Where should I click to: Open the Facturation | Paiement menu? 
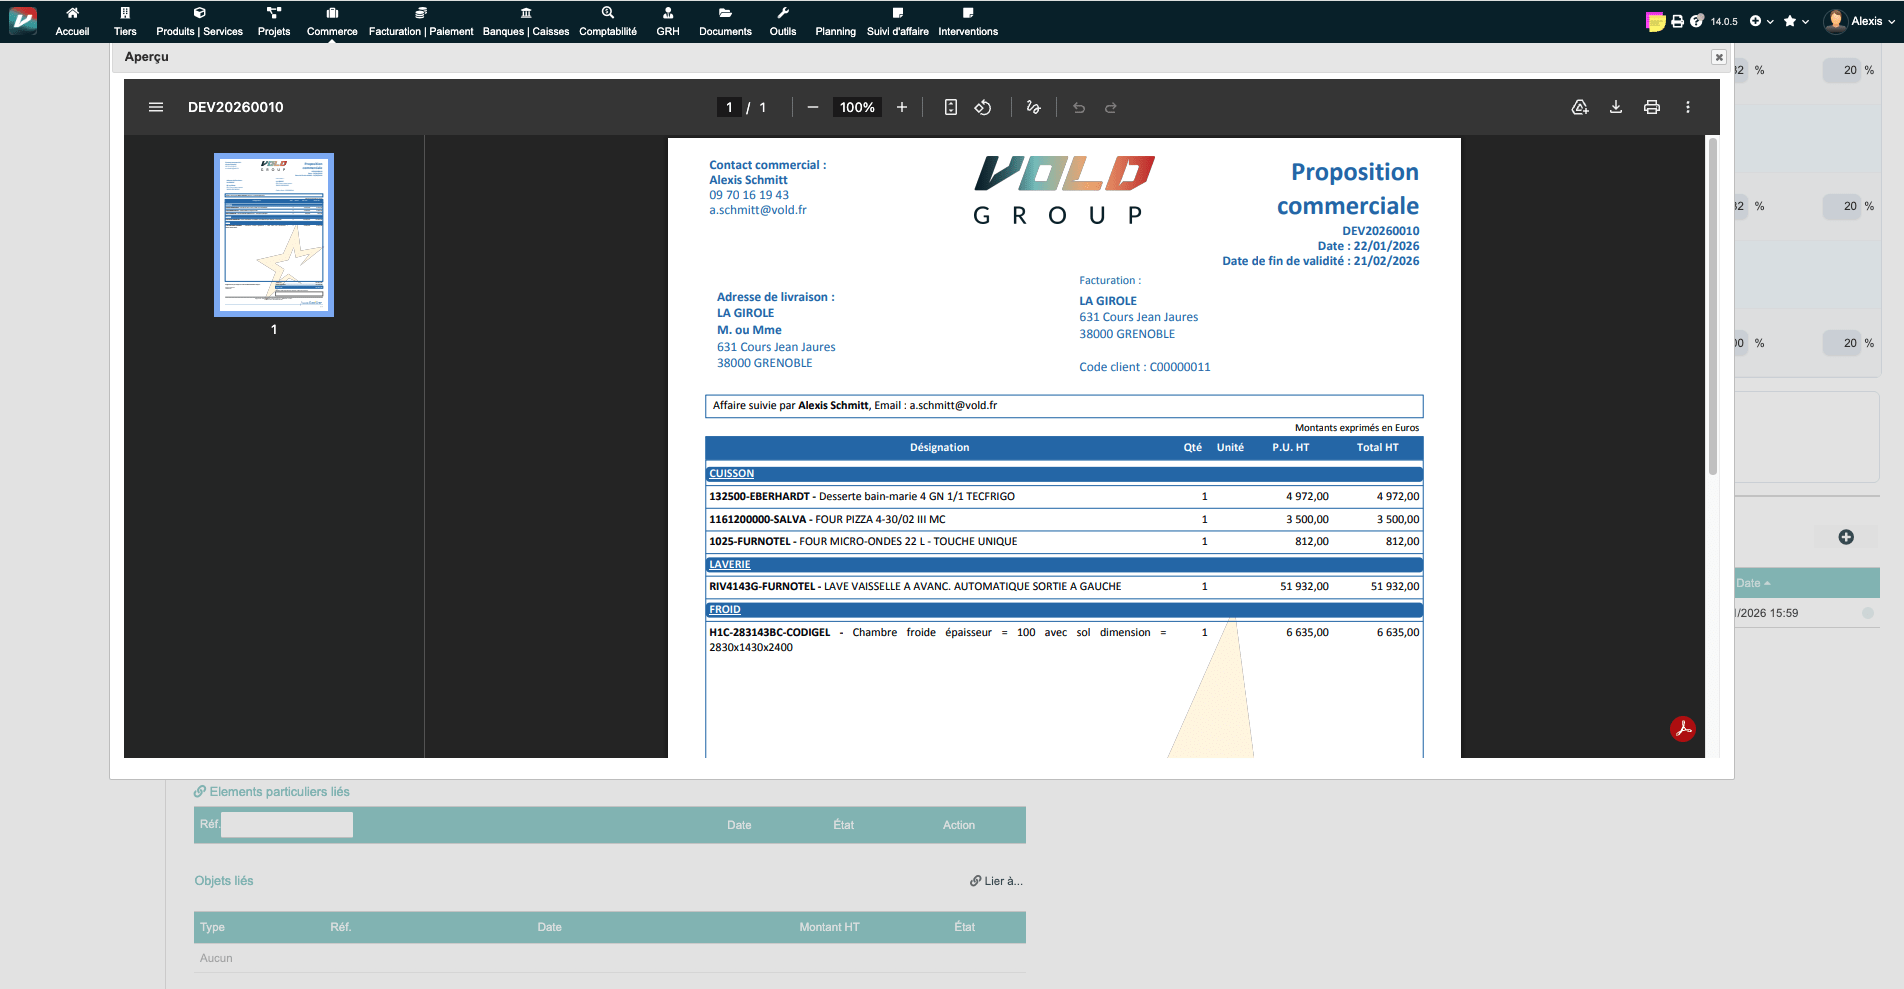(421, 22)
